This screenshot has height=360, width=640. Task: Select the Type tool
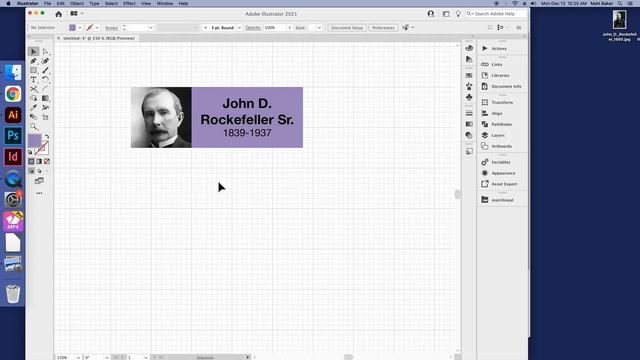(33, 80)
